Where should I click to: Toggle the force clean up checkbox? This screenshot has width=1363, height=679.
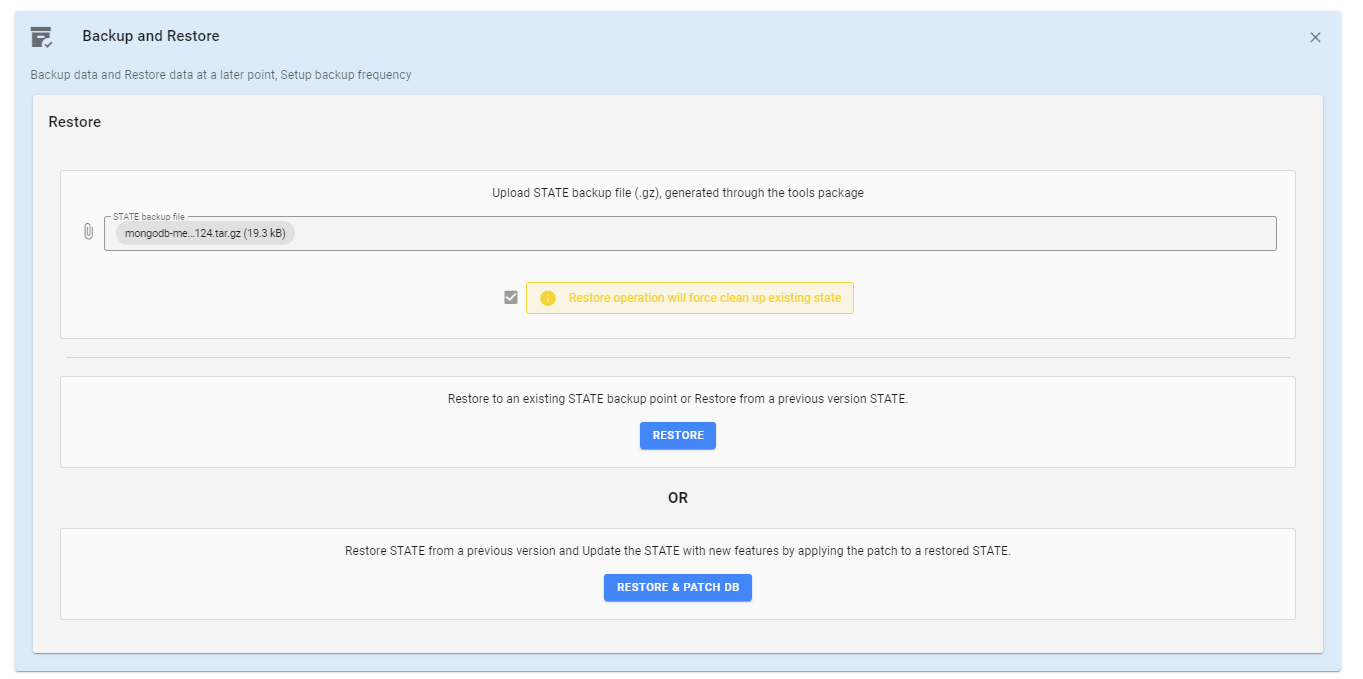tap(511, 298)
